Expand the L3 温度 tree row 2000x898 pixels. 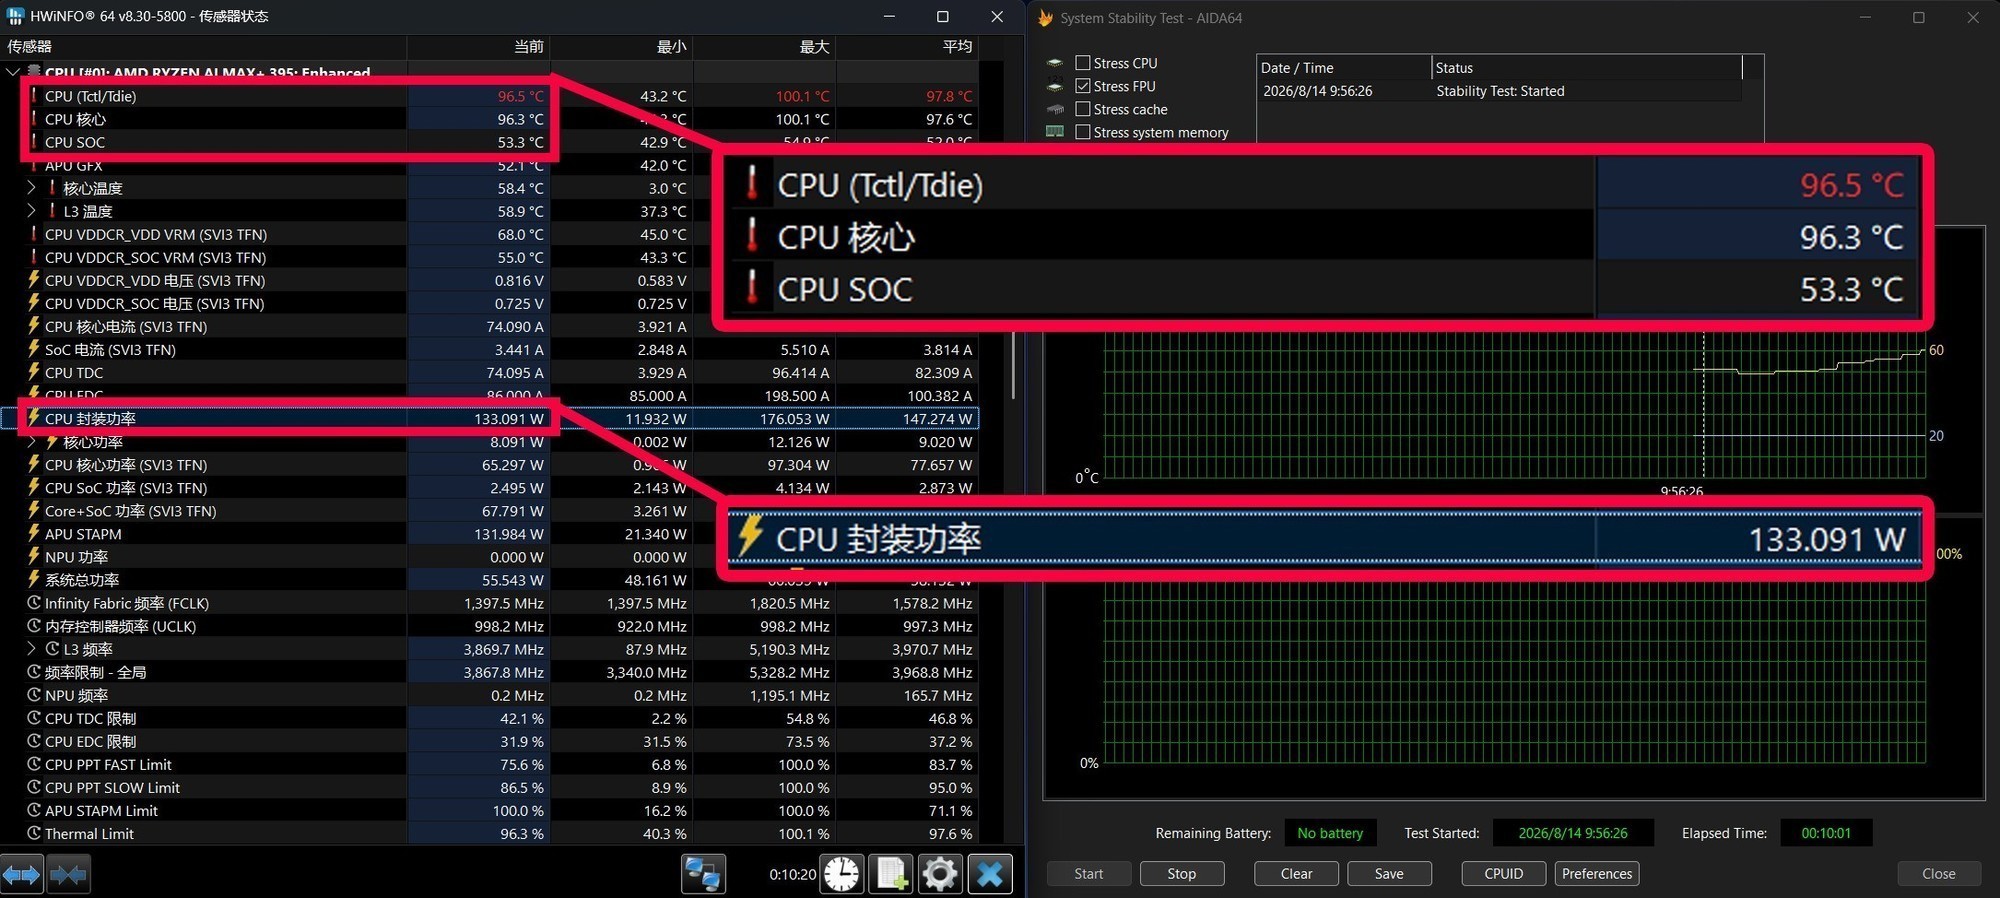[31, 210]
